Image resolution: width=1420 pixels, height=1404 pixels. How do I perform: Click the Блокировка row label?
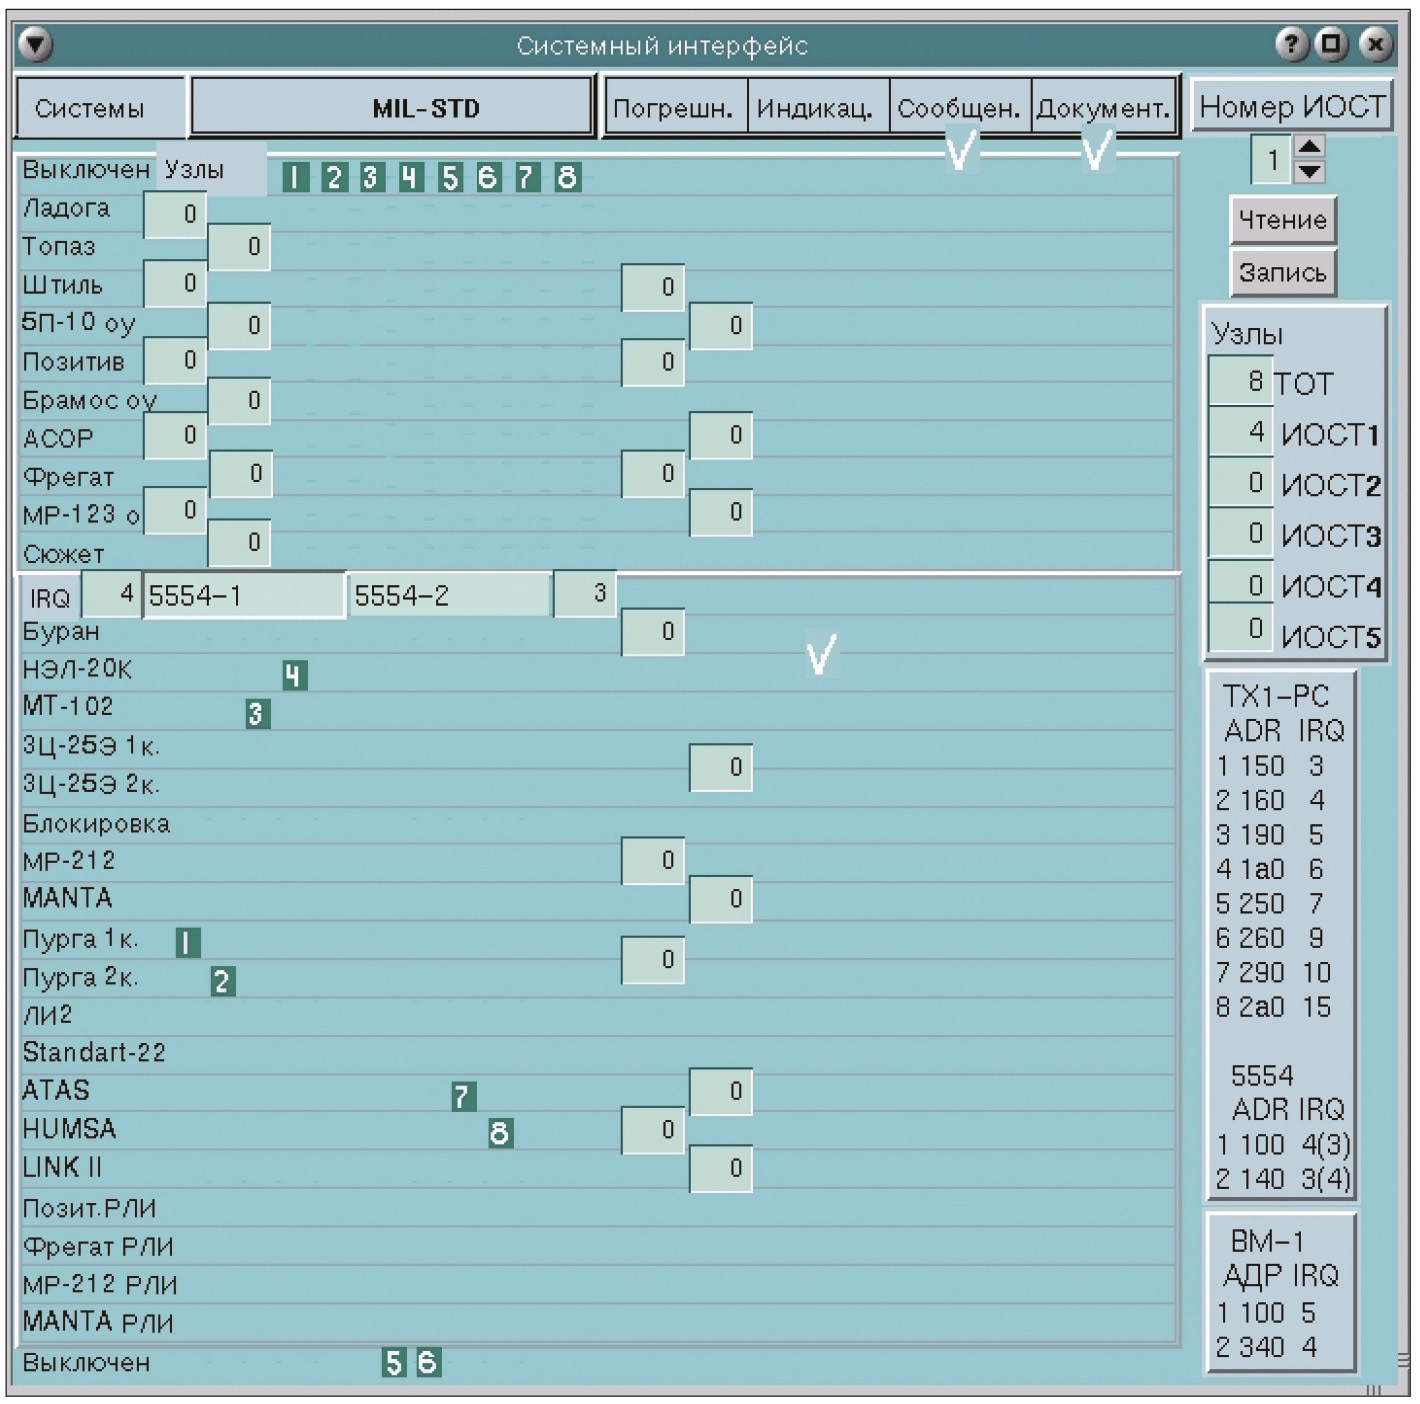point(96,824)
